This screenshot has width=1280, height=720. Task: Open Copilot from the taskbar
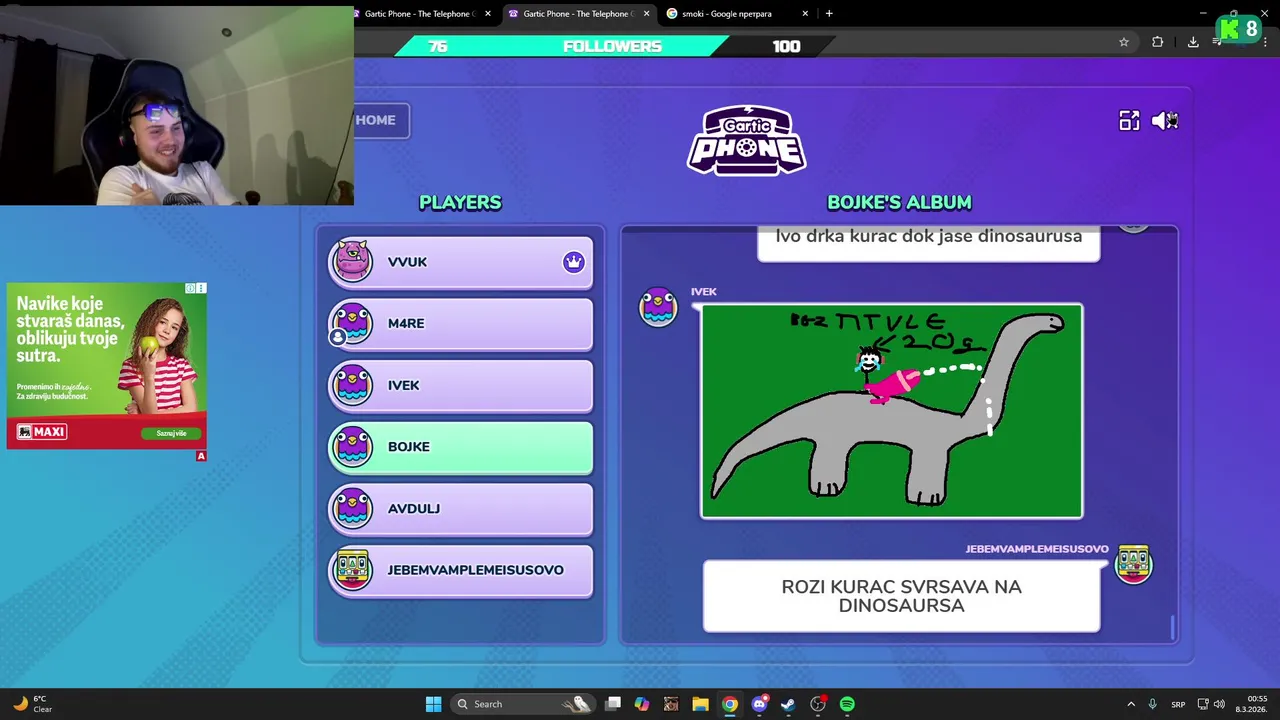[642, 704]
